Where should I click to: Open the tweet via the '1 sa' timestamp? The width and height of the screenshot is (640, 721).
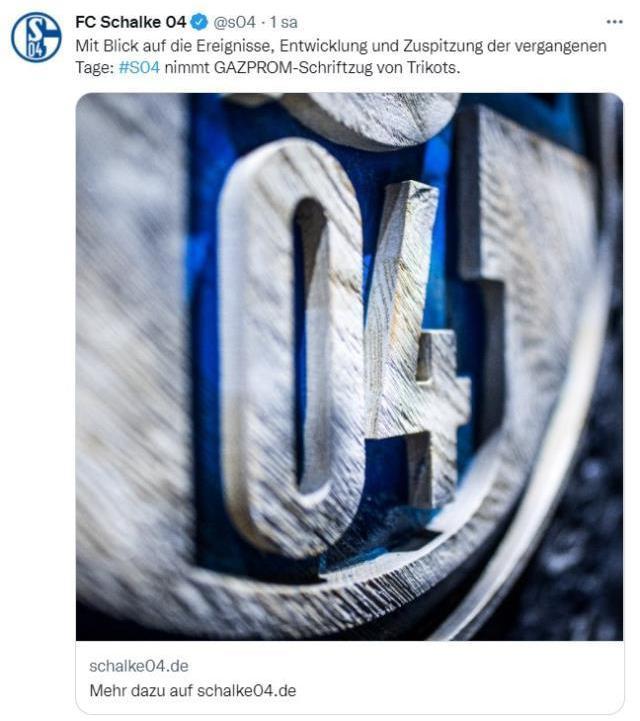point(283,22)
